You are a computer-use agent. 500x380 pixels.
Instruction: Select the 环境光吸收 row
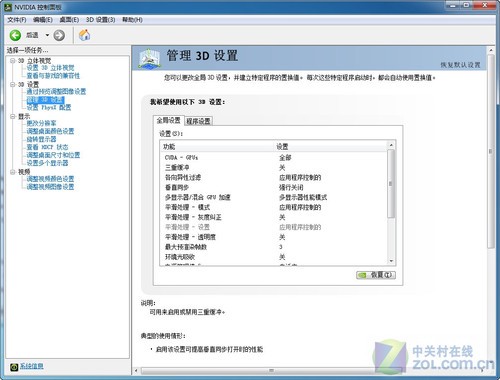(274, 257)
